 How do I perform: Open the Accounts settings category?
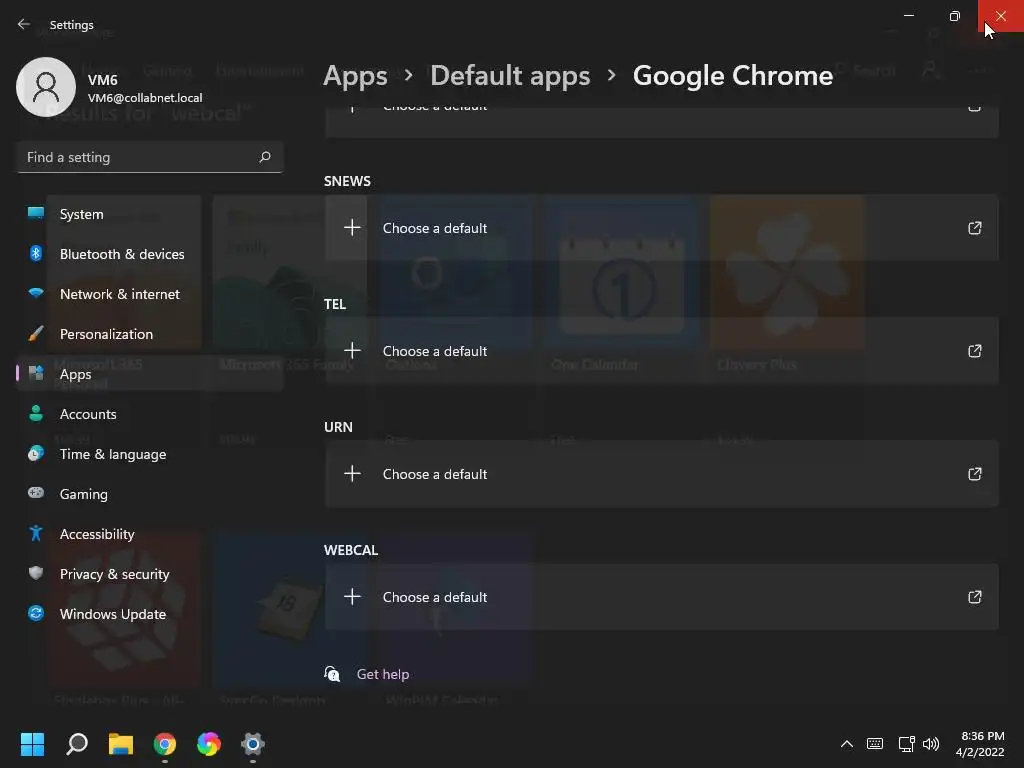[150, 414]
